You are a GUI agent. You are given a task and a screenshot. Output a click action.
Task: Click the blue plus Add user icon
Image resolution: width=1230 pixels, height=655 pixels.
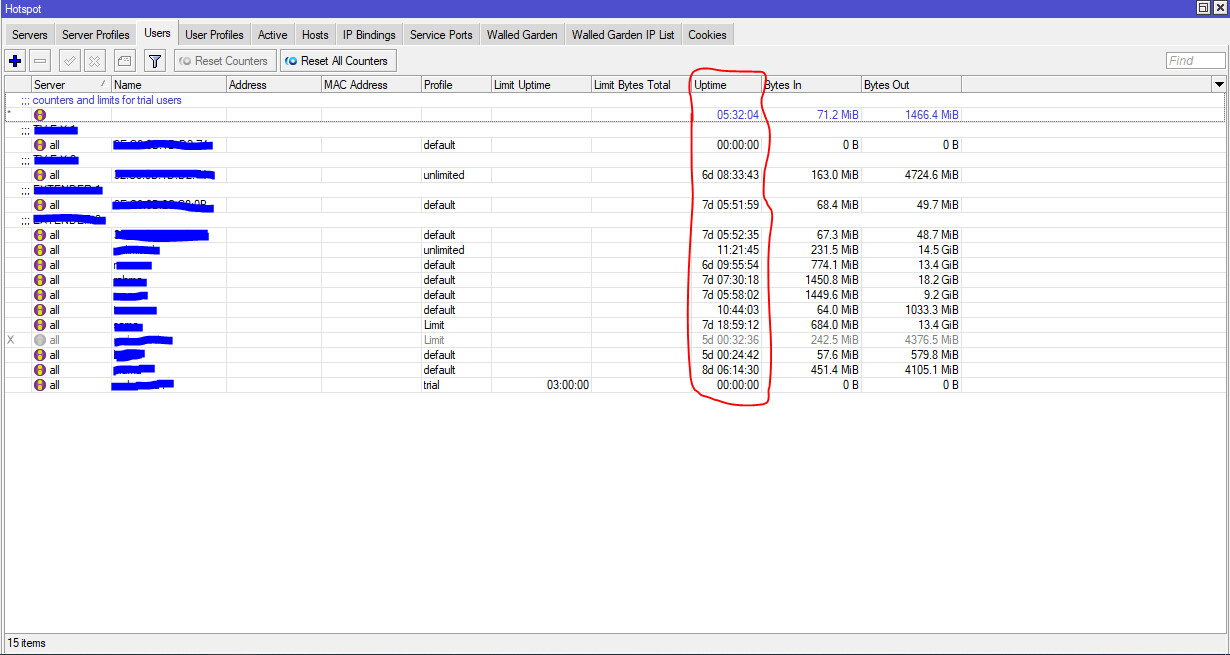(x=15, y=61)
